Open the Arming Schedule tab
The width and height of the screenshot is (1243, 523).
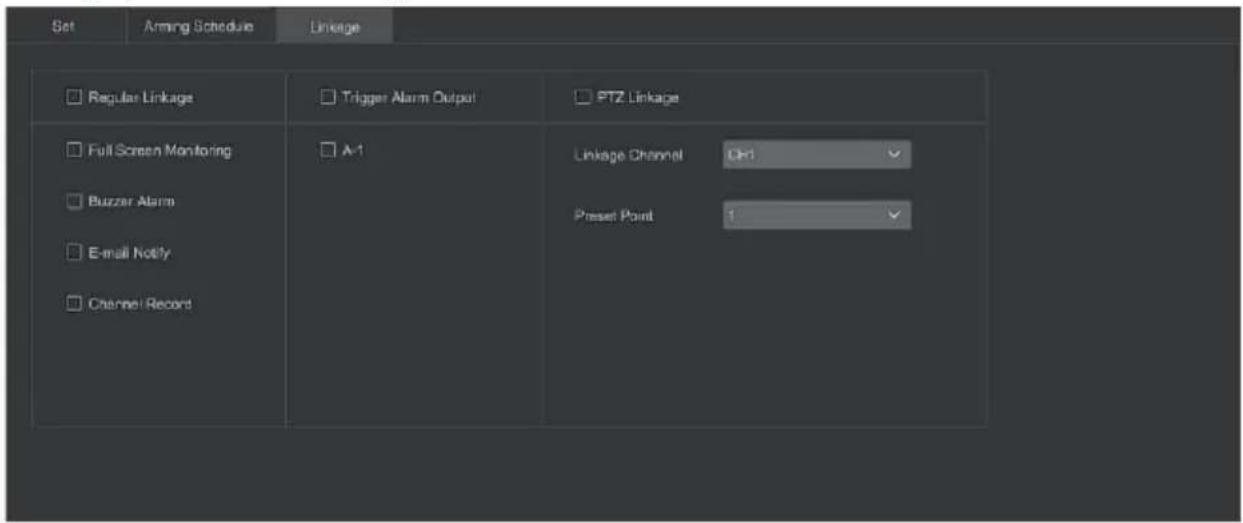(x=199, y=27)
